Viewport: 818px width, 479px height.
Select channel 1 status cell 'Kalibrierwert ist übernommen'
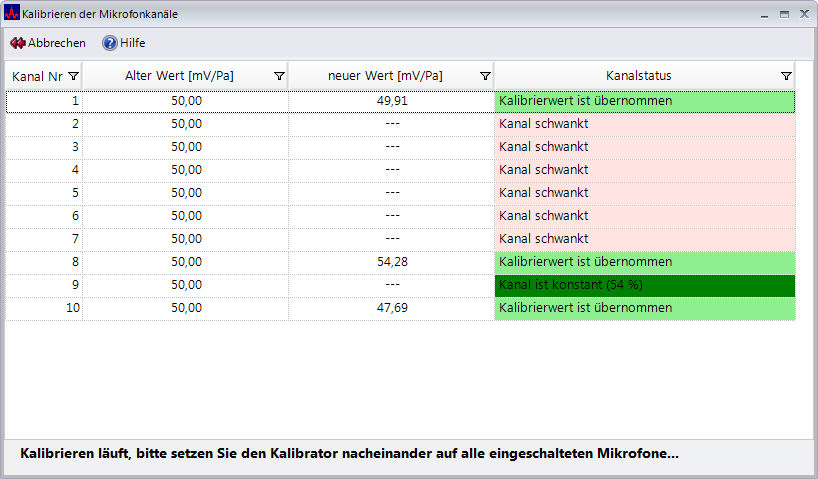click(644, 101)
